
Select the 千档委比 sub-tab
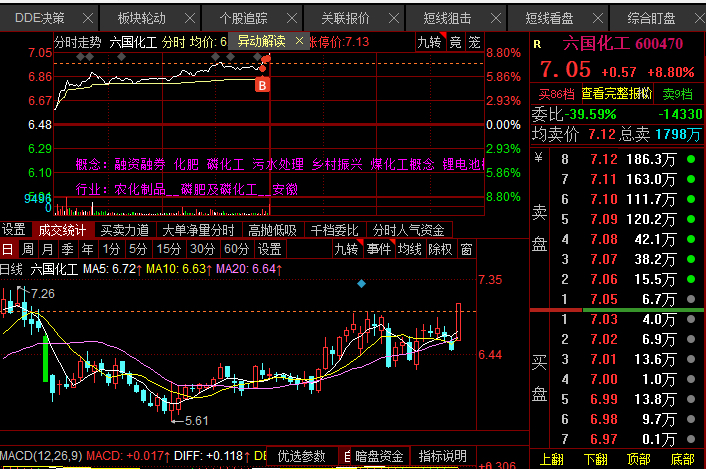(x=335, y=230)
